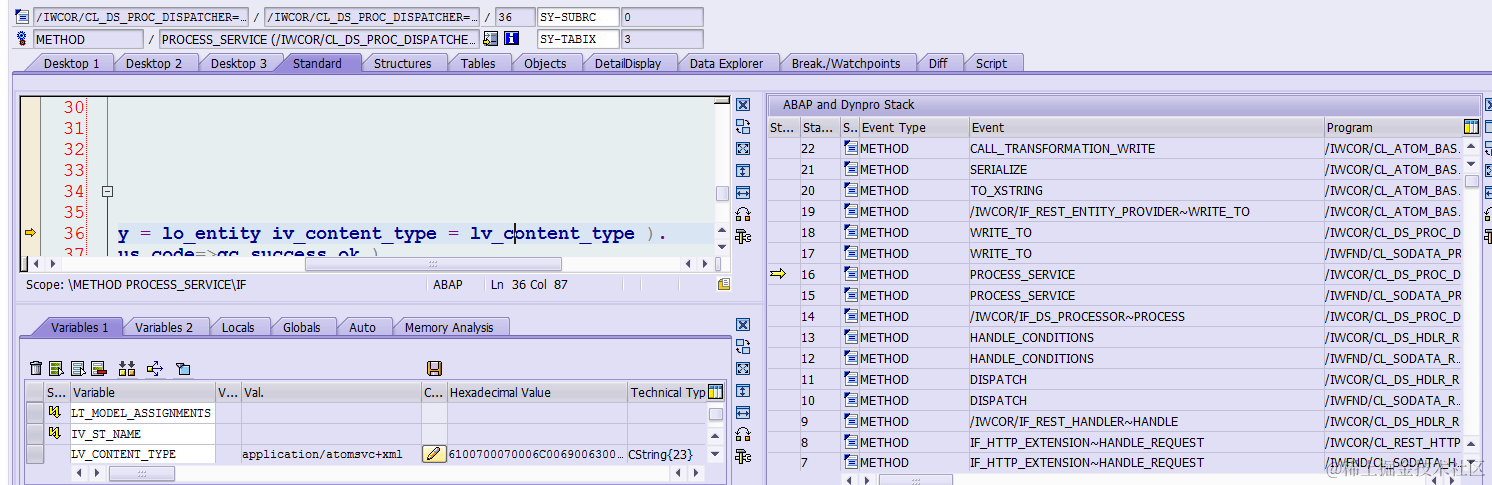Switch to the Variables 2 tab

tap(164, 327)
